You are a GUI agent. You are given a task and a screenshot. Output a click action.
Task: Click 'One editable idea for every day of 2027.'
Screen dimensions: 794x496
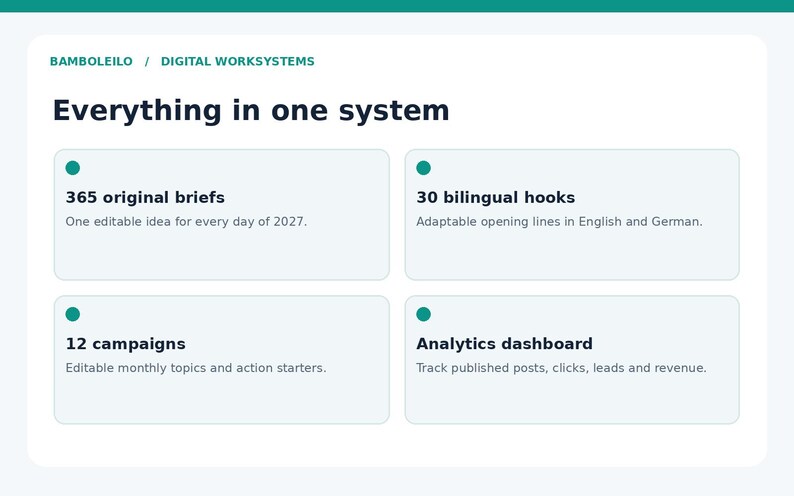(x=186, y=222)
